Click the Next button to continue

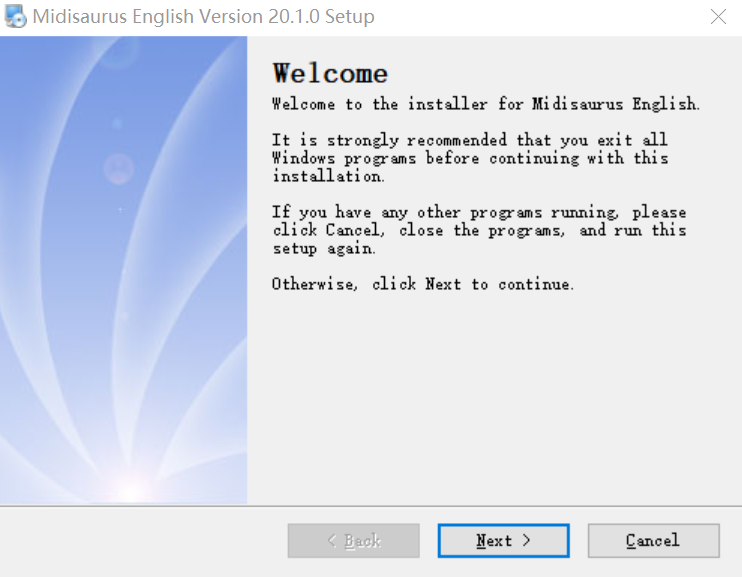click(504, 541)
